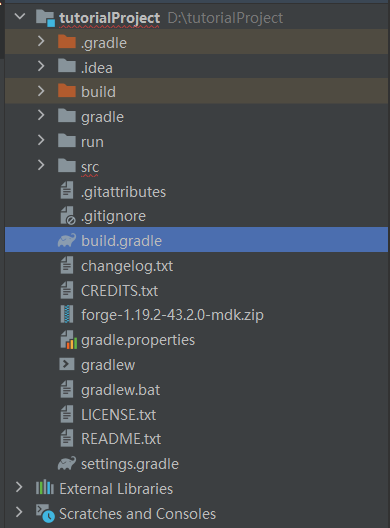Expand External Libraries node
The width and height of the screenshot is (390, 528).
(19, 487)
